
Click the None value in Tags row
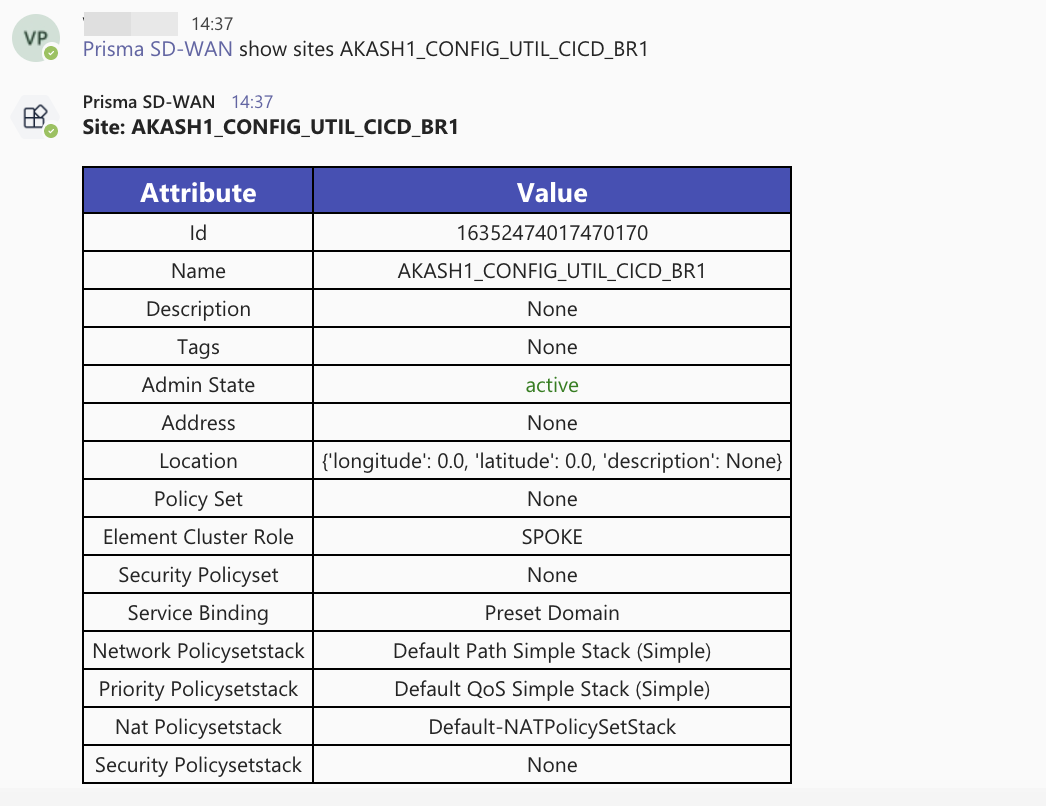552,347
